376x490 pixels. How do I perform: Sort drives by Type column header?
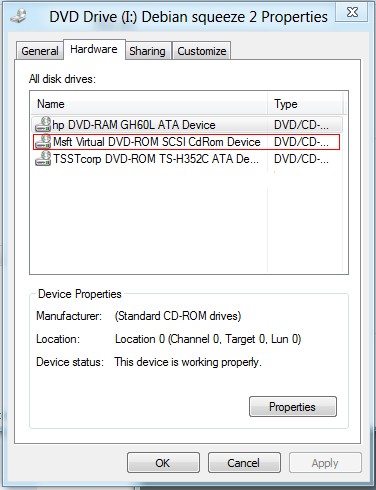(x=305, y=104)
